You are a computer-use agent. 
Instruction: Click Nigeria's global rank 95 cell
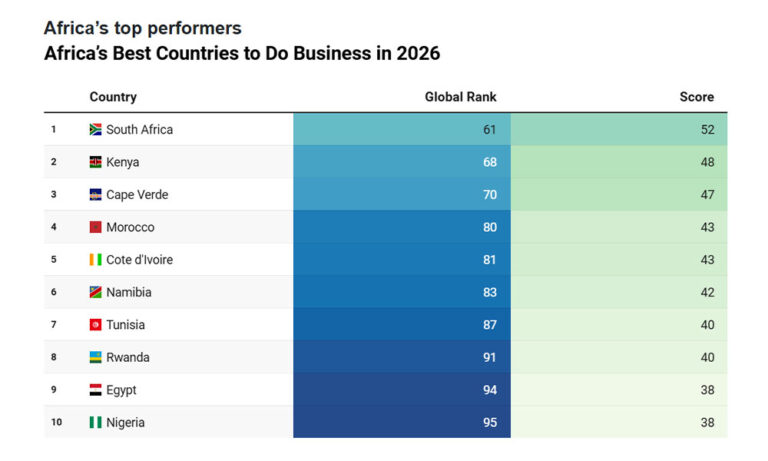[x=402, y=422]
